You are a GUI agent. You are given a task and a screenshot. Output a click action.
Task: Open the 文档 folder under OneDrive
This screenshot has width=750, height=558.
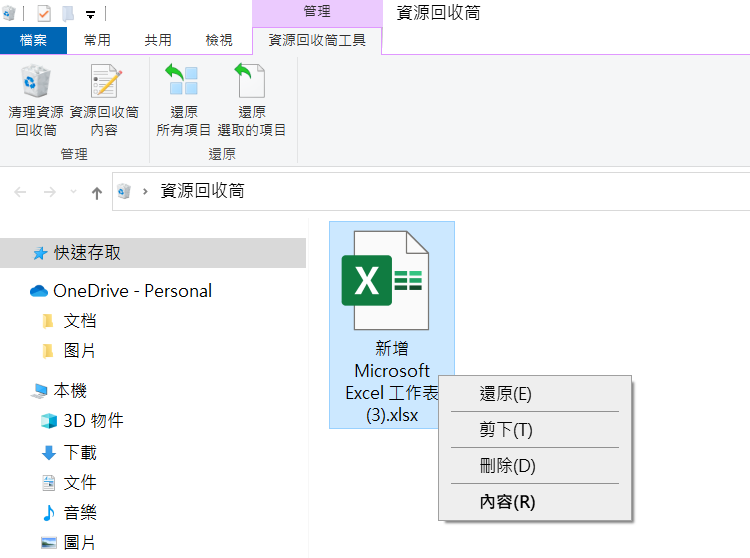[x=80, y=321]
